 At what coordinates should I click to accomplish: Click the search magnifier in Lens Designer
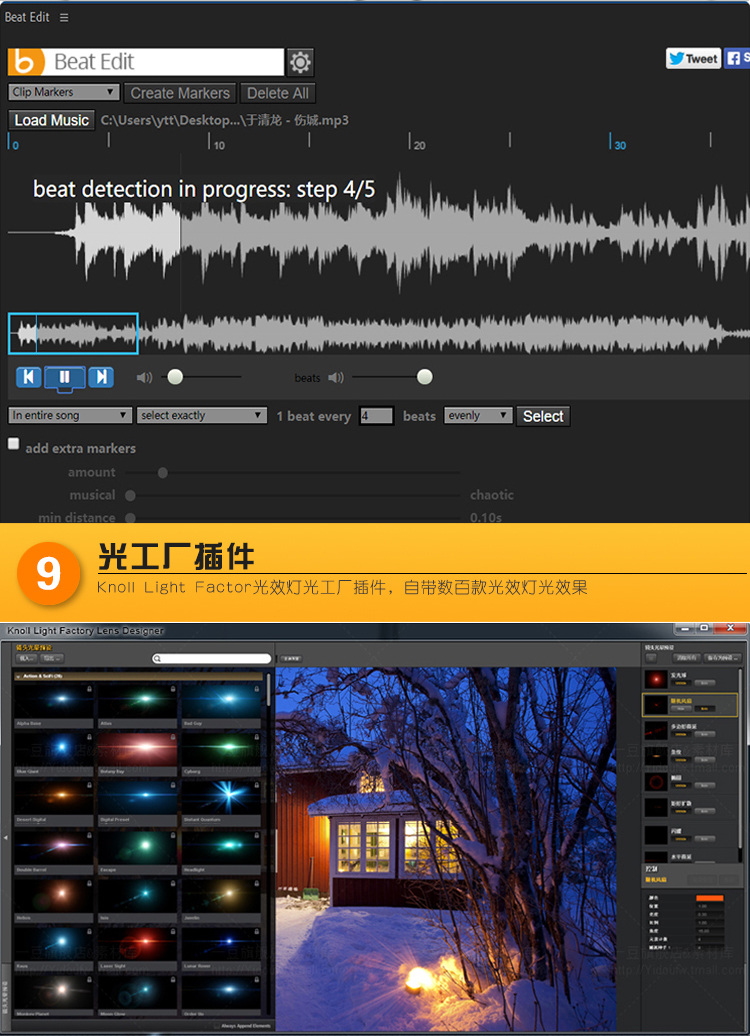(x=158, y=659)
